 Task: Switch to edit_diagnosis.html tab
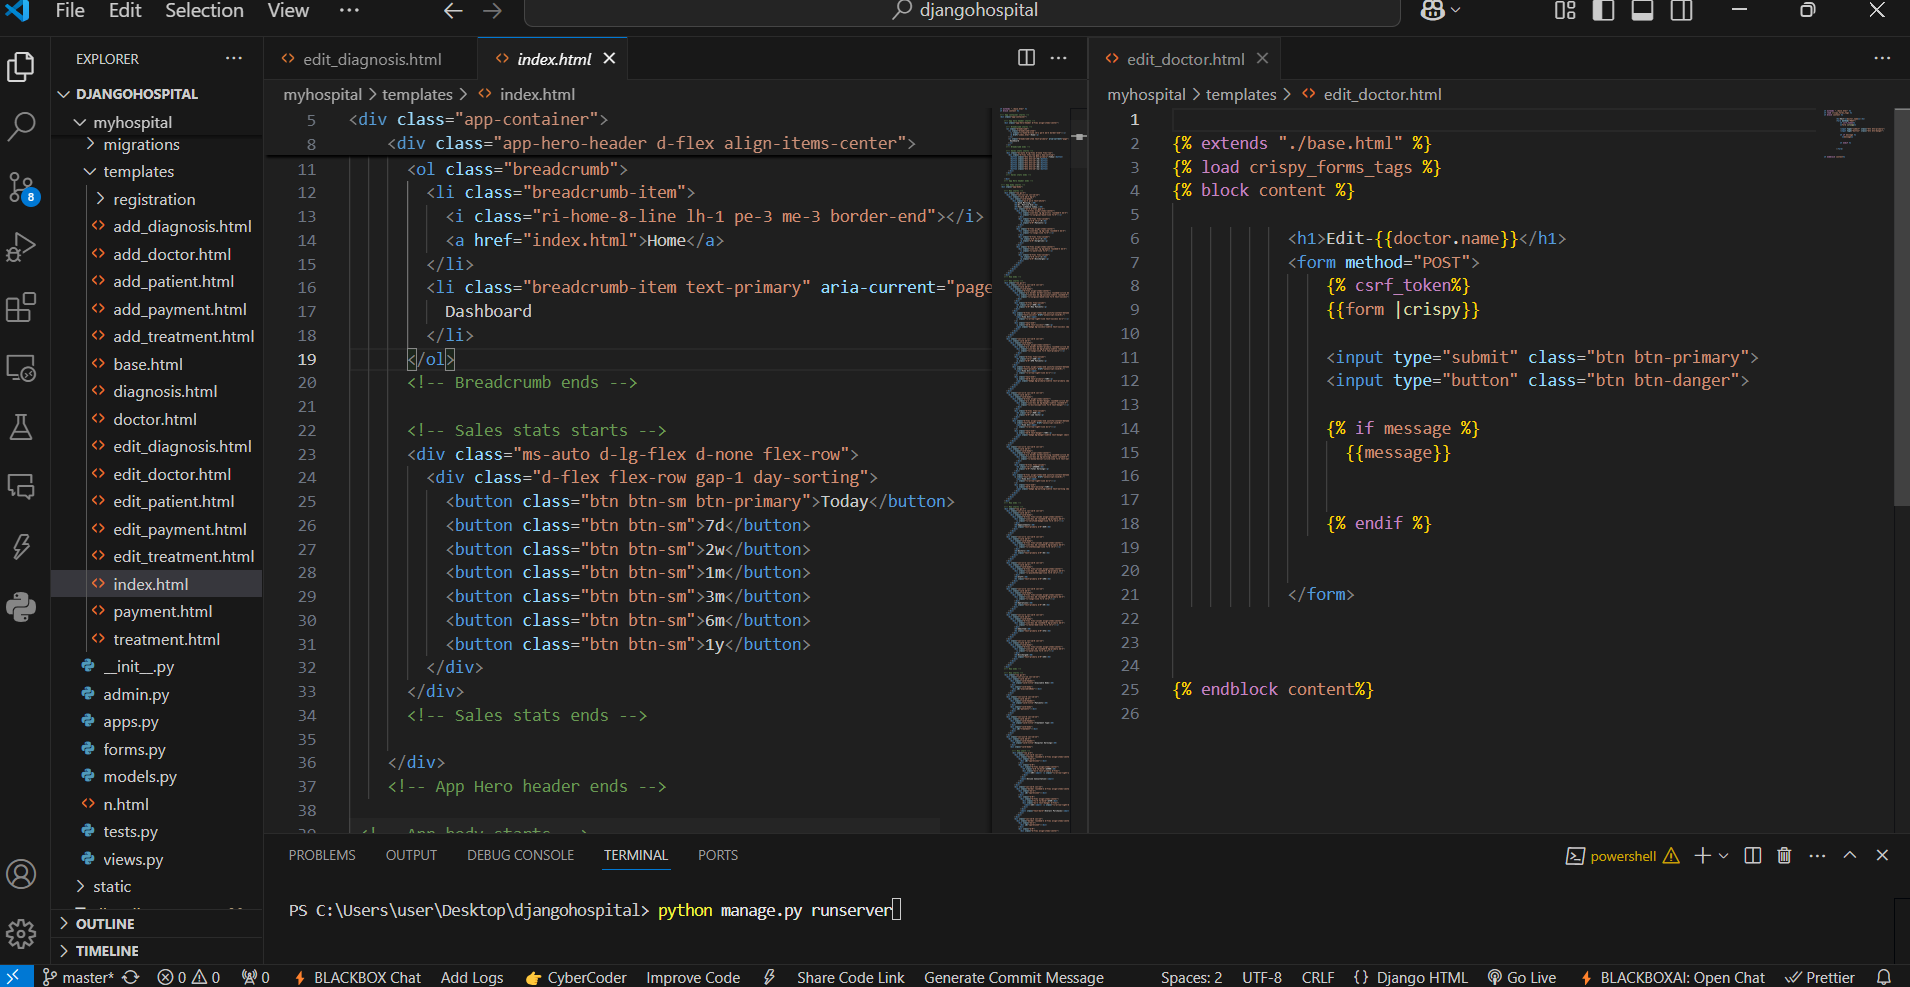coord(371,59)
